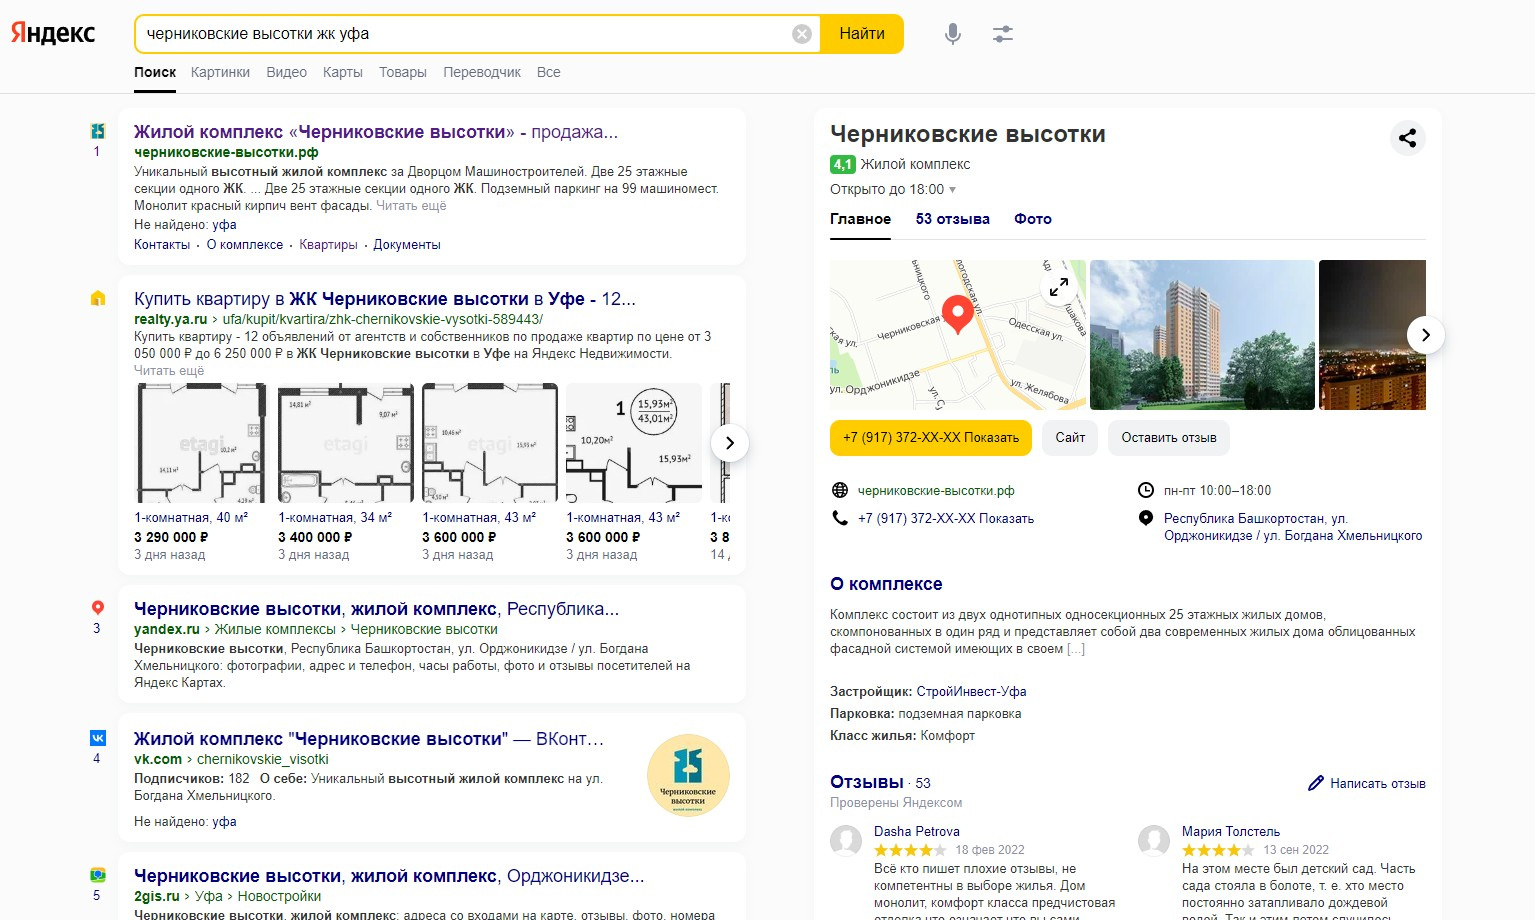Open Черниковские высотки Yandex Maps result title
The image size is (1535, 920).
377,609
